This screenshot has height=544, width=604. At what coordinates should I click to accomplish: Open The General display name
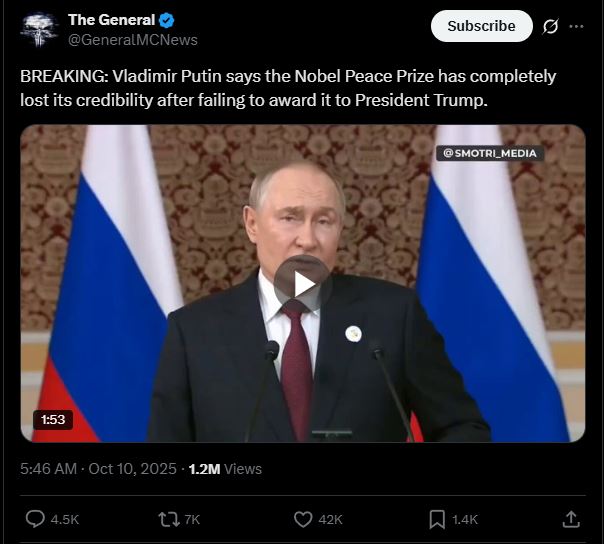click(x=111, y=20)
